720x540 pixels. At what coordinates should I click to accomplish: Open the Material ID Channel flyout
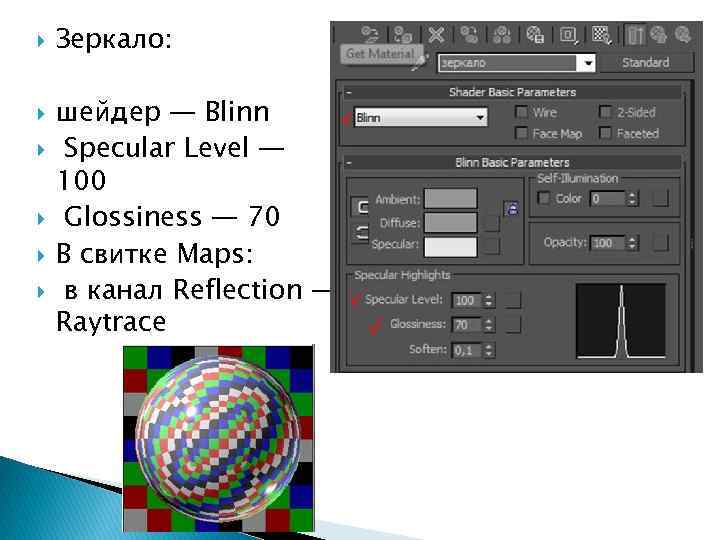[568, 35]
